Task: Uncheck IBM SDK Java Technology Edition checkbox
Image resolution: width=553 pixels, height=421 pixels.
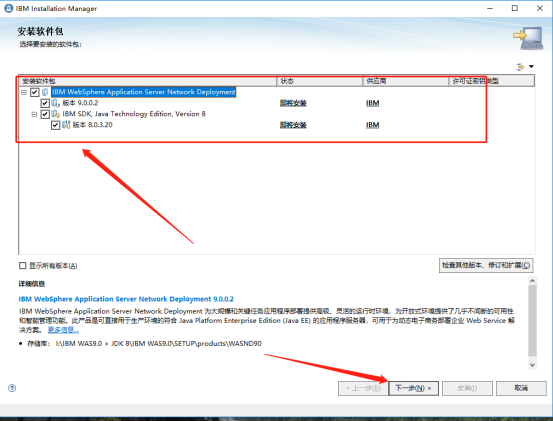Action: [x=45, y=114]
